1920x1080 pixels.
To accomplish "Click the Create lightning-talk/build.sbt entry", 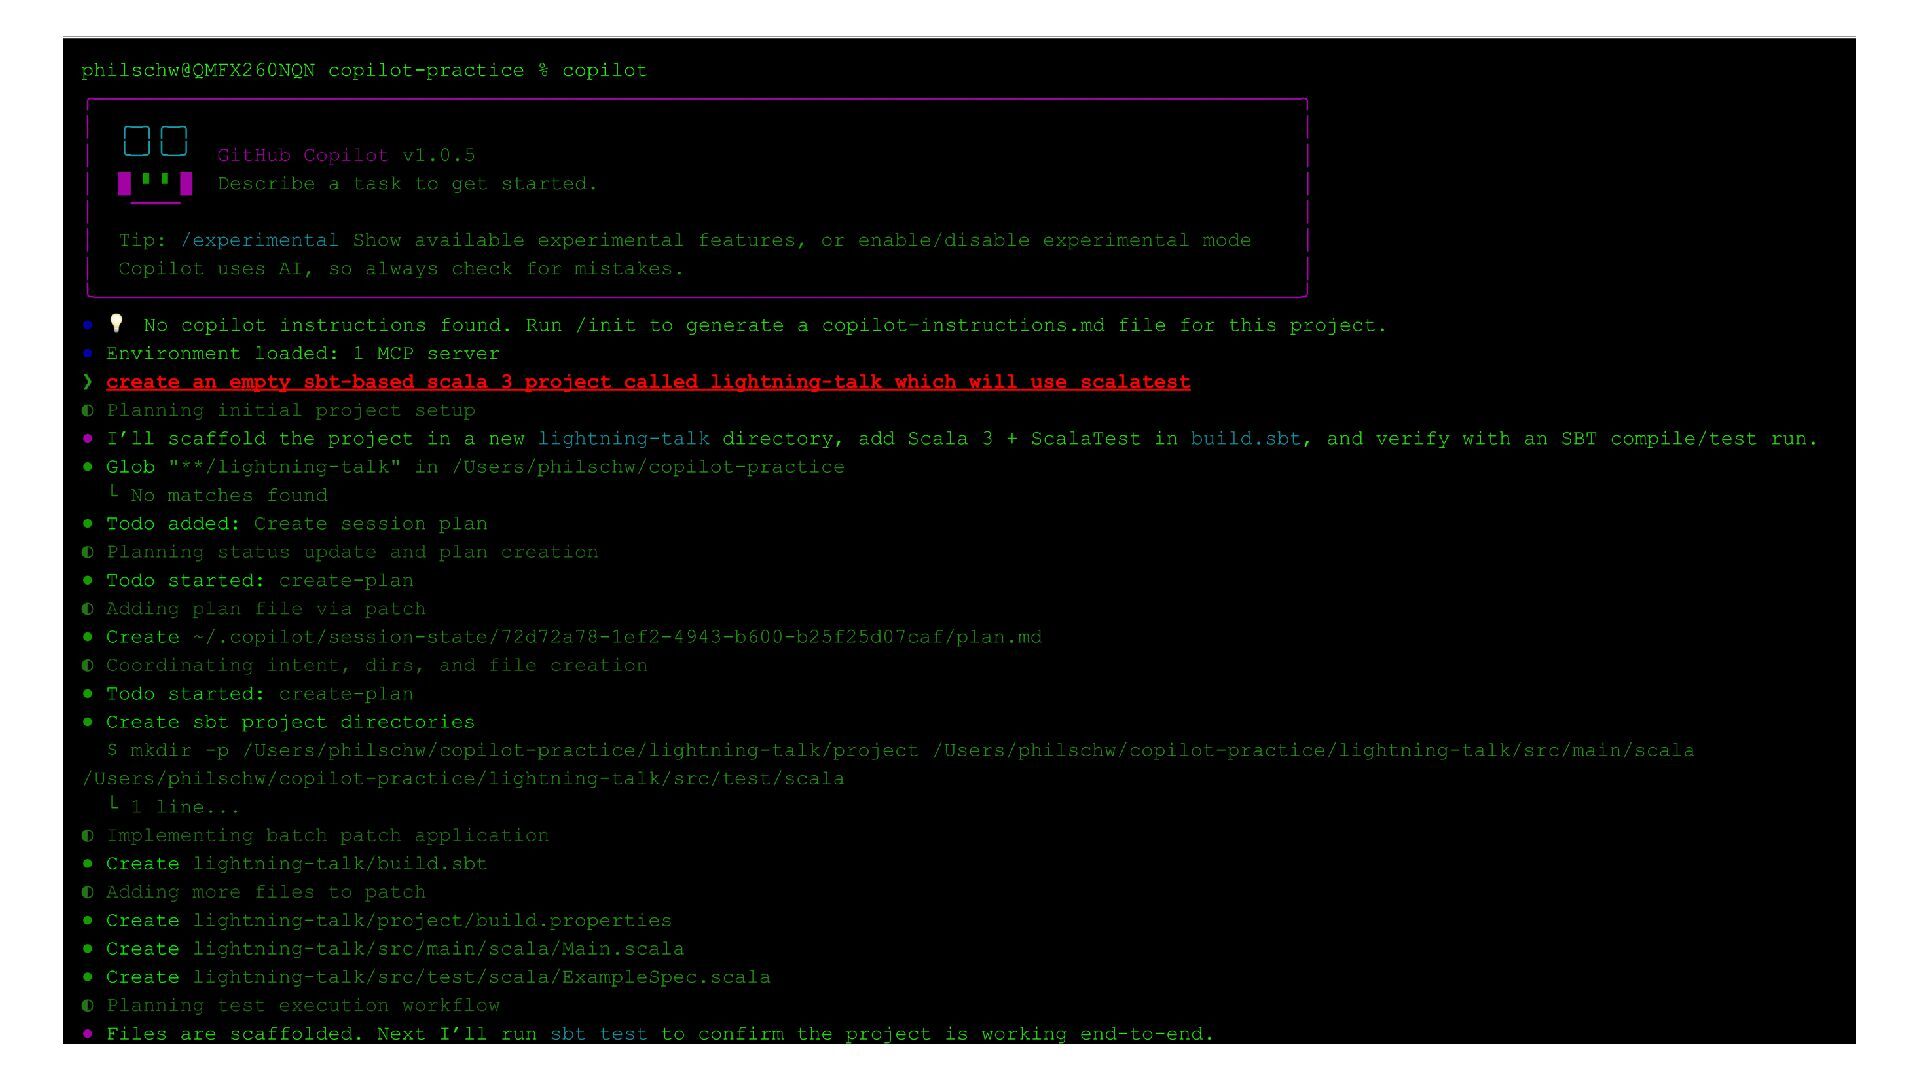I will tap(296, 863).
